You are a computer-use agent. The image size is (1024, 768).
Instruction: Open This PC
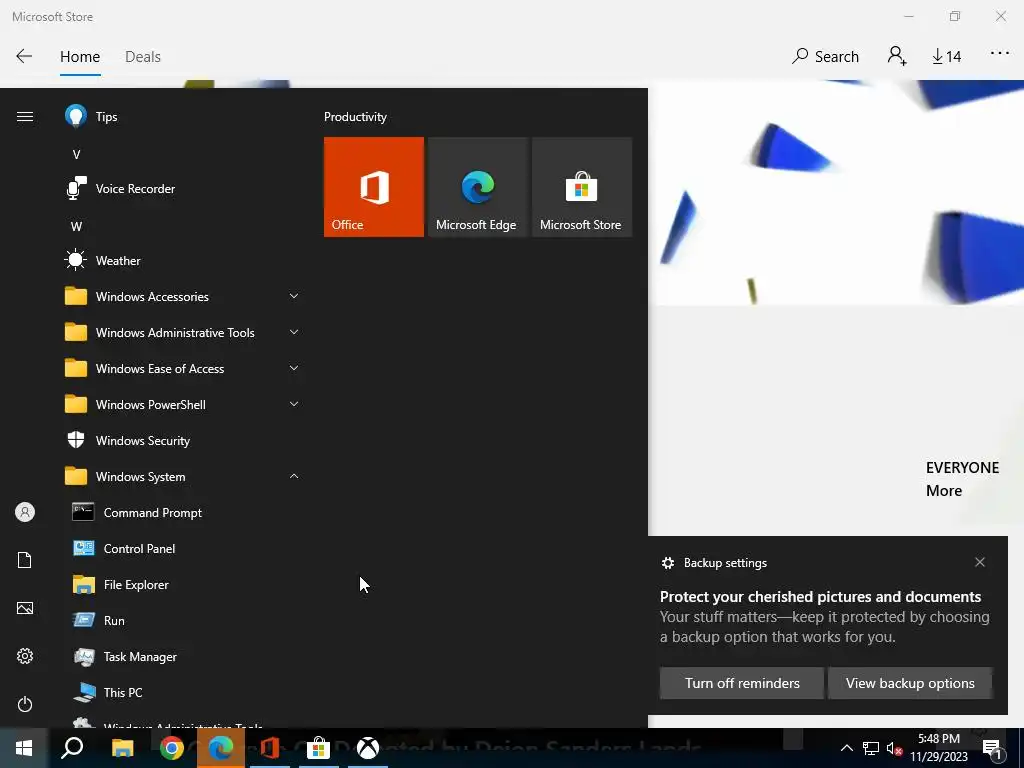tap(183, 692)
